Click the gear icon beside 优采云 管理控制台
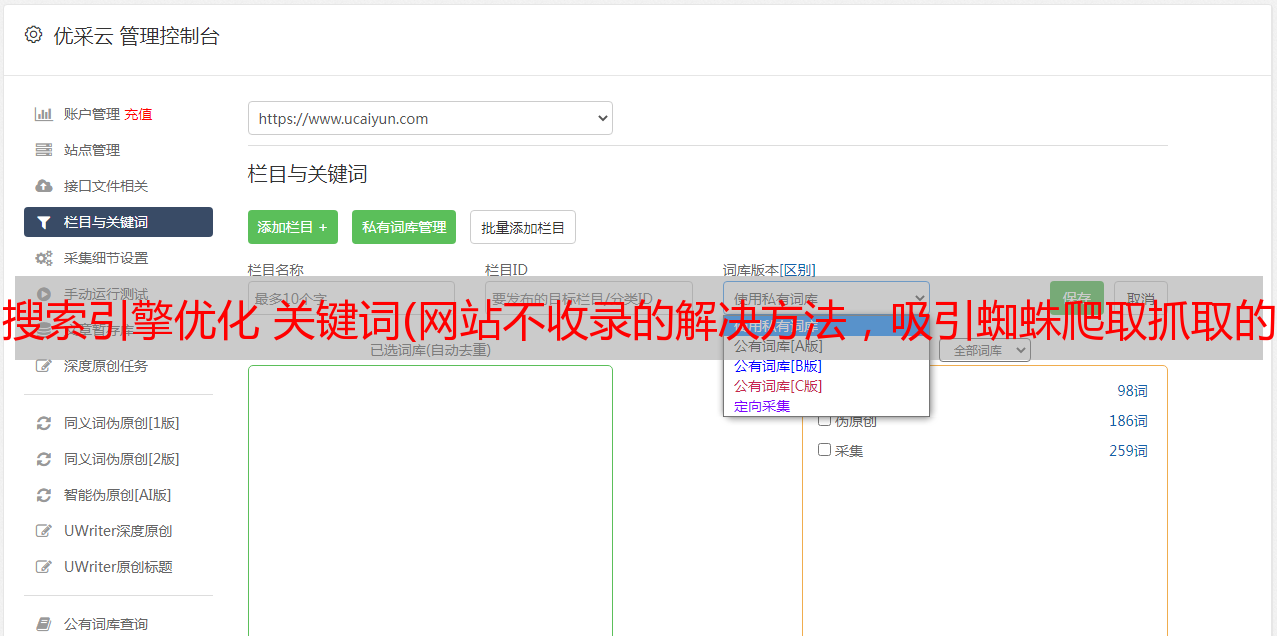The height and width of the screenshot is (636, 1277). [33, 35]
